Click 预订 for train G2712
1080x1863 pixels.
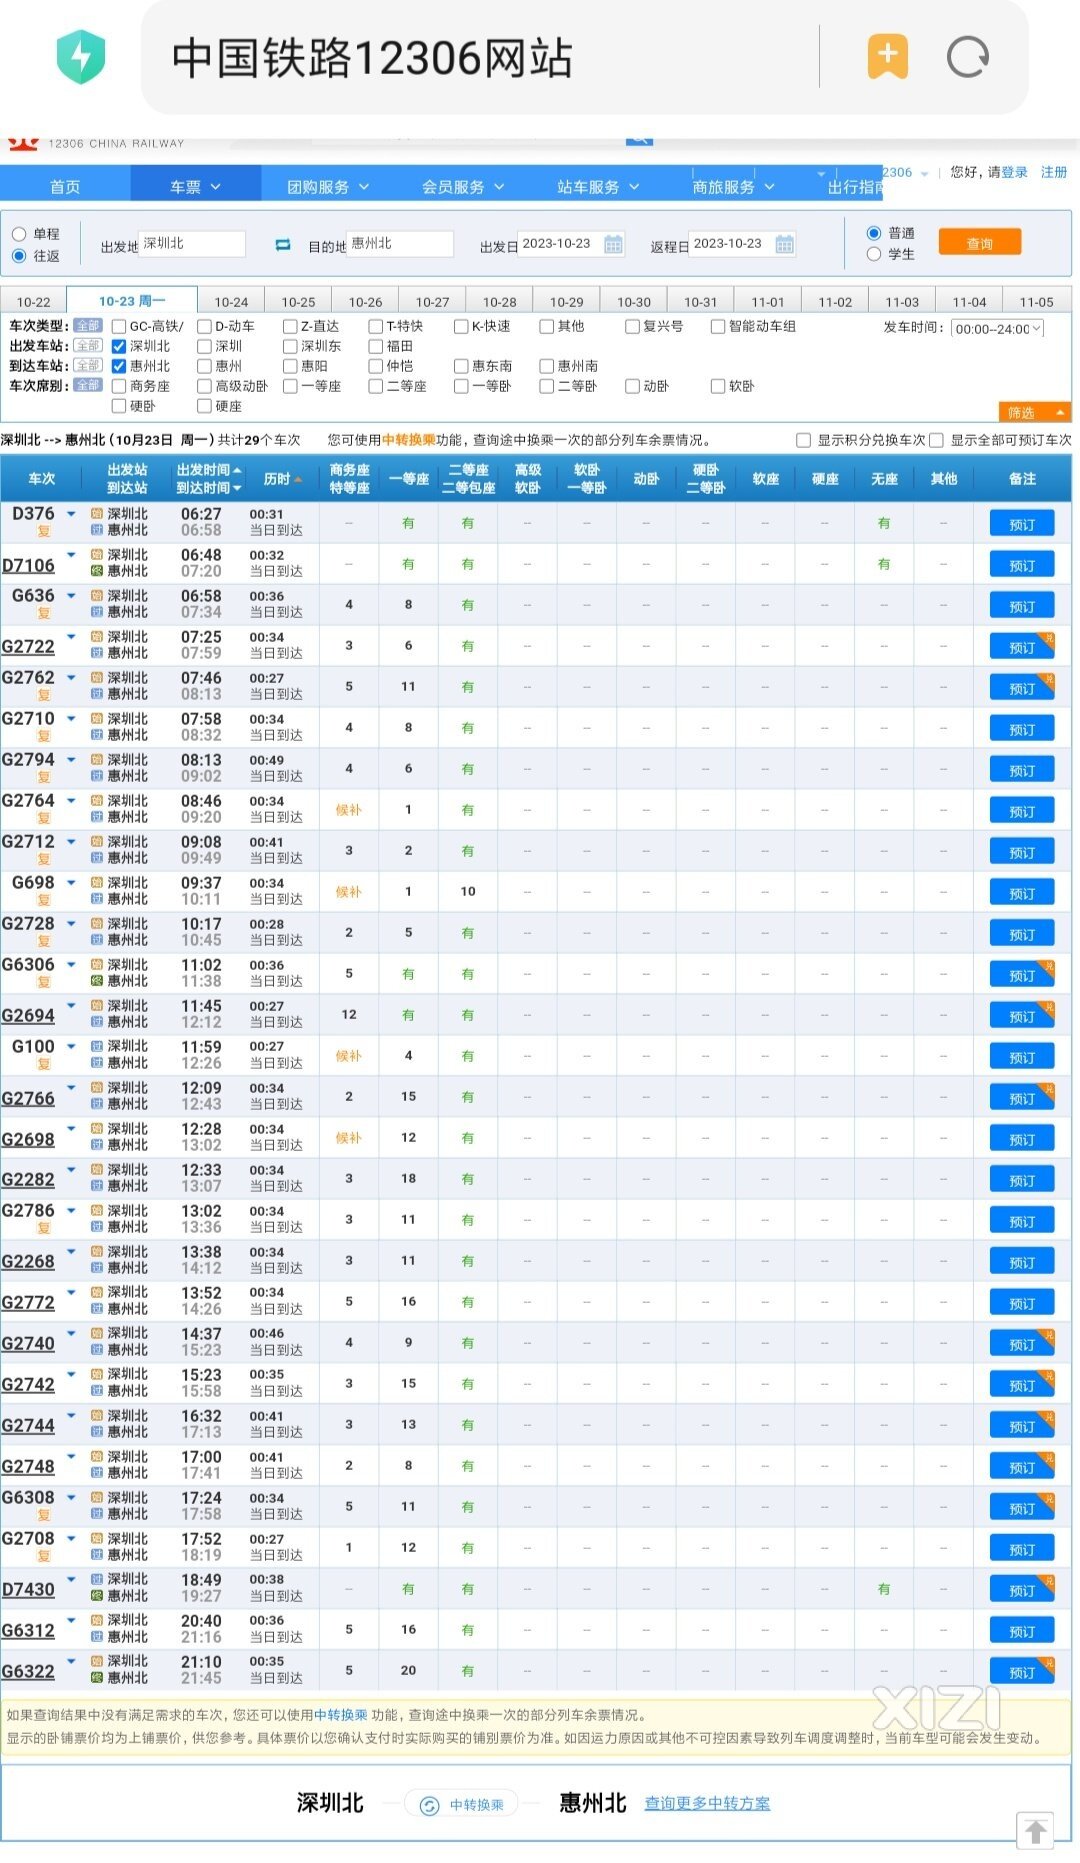[x=1022, y=852]
